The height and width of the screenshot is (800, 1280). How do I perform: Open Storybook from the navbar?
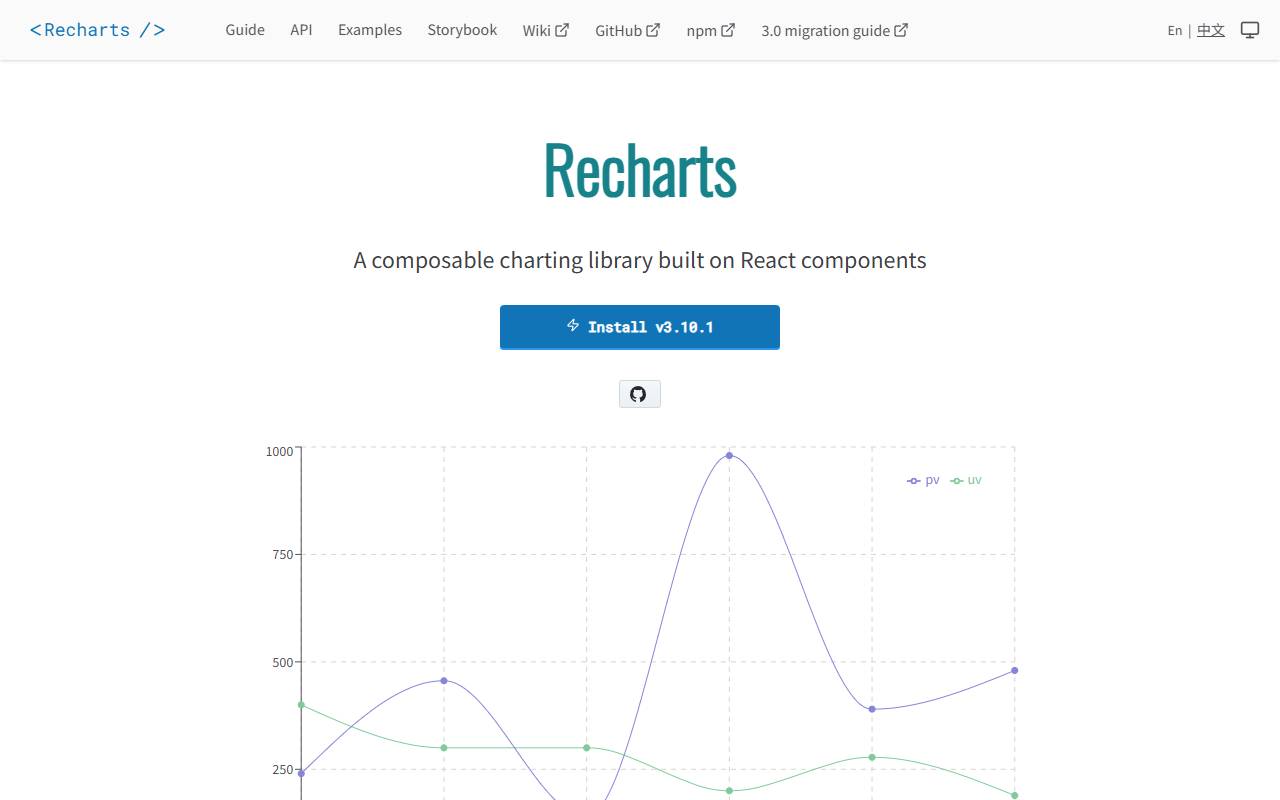click(462, 30)
